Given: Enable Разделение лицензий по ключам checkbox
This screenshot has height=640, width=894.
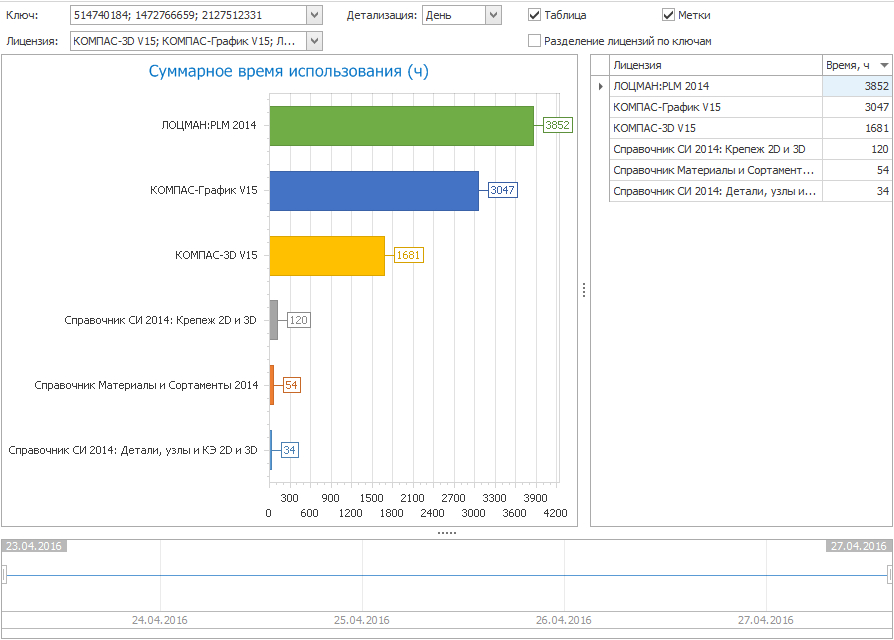Looking at the screenshot, I should point(535,41).
